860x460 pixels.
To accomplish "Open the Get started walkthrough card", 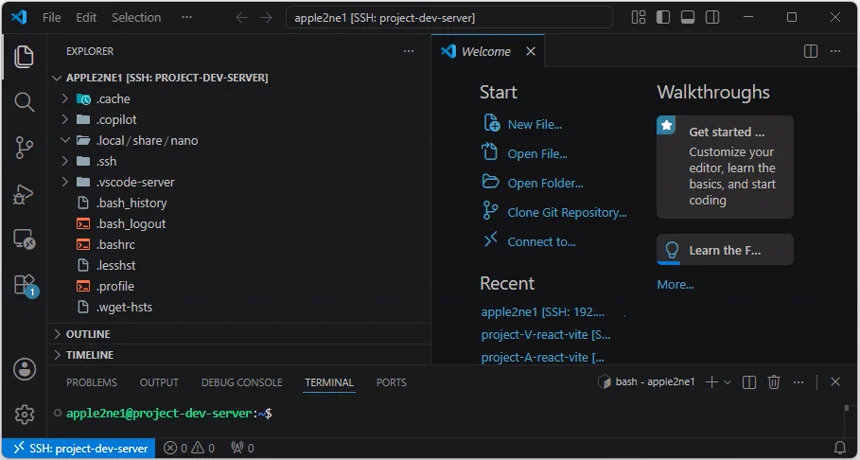I will [x=725, y=167].
